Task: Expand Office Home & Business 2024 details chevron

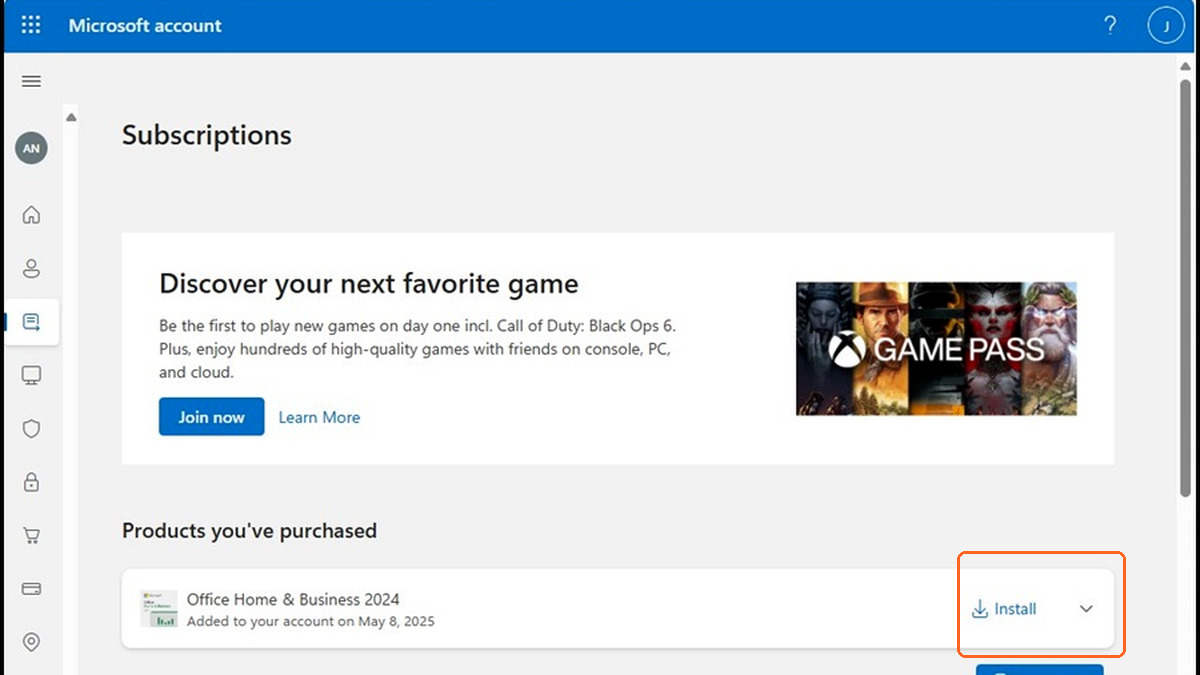Action: [1086, 609]
